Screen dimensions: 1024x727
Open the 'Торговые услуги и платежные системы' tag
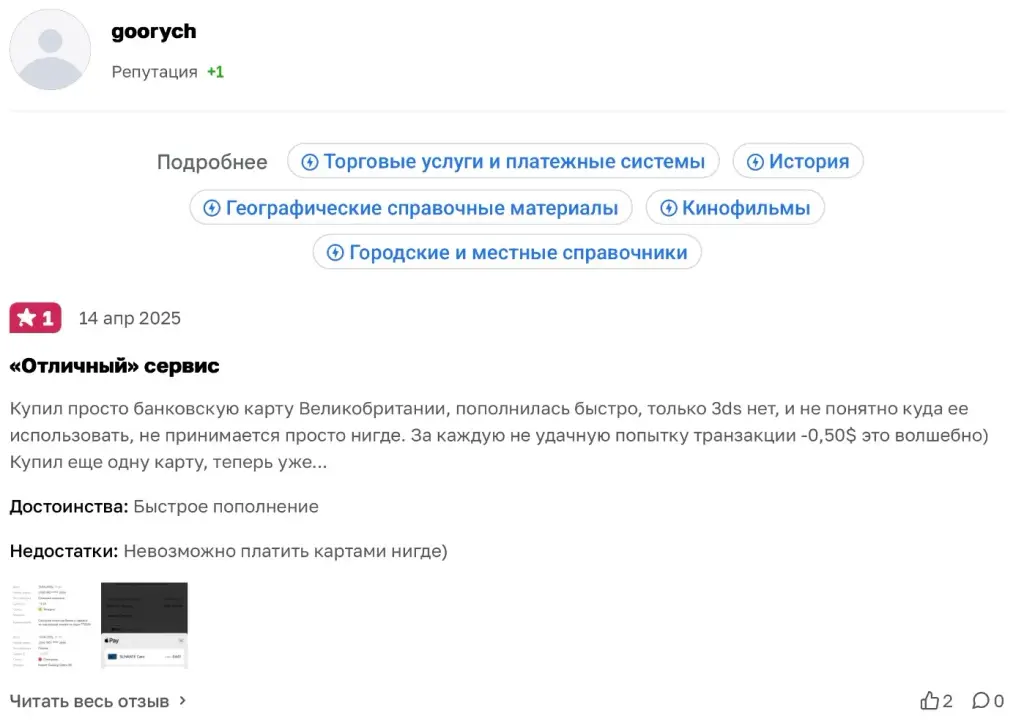point(503,161)
